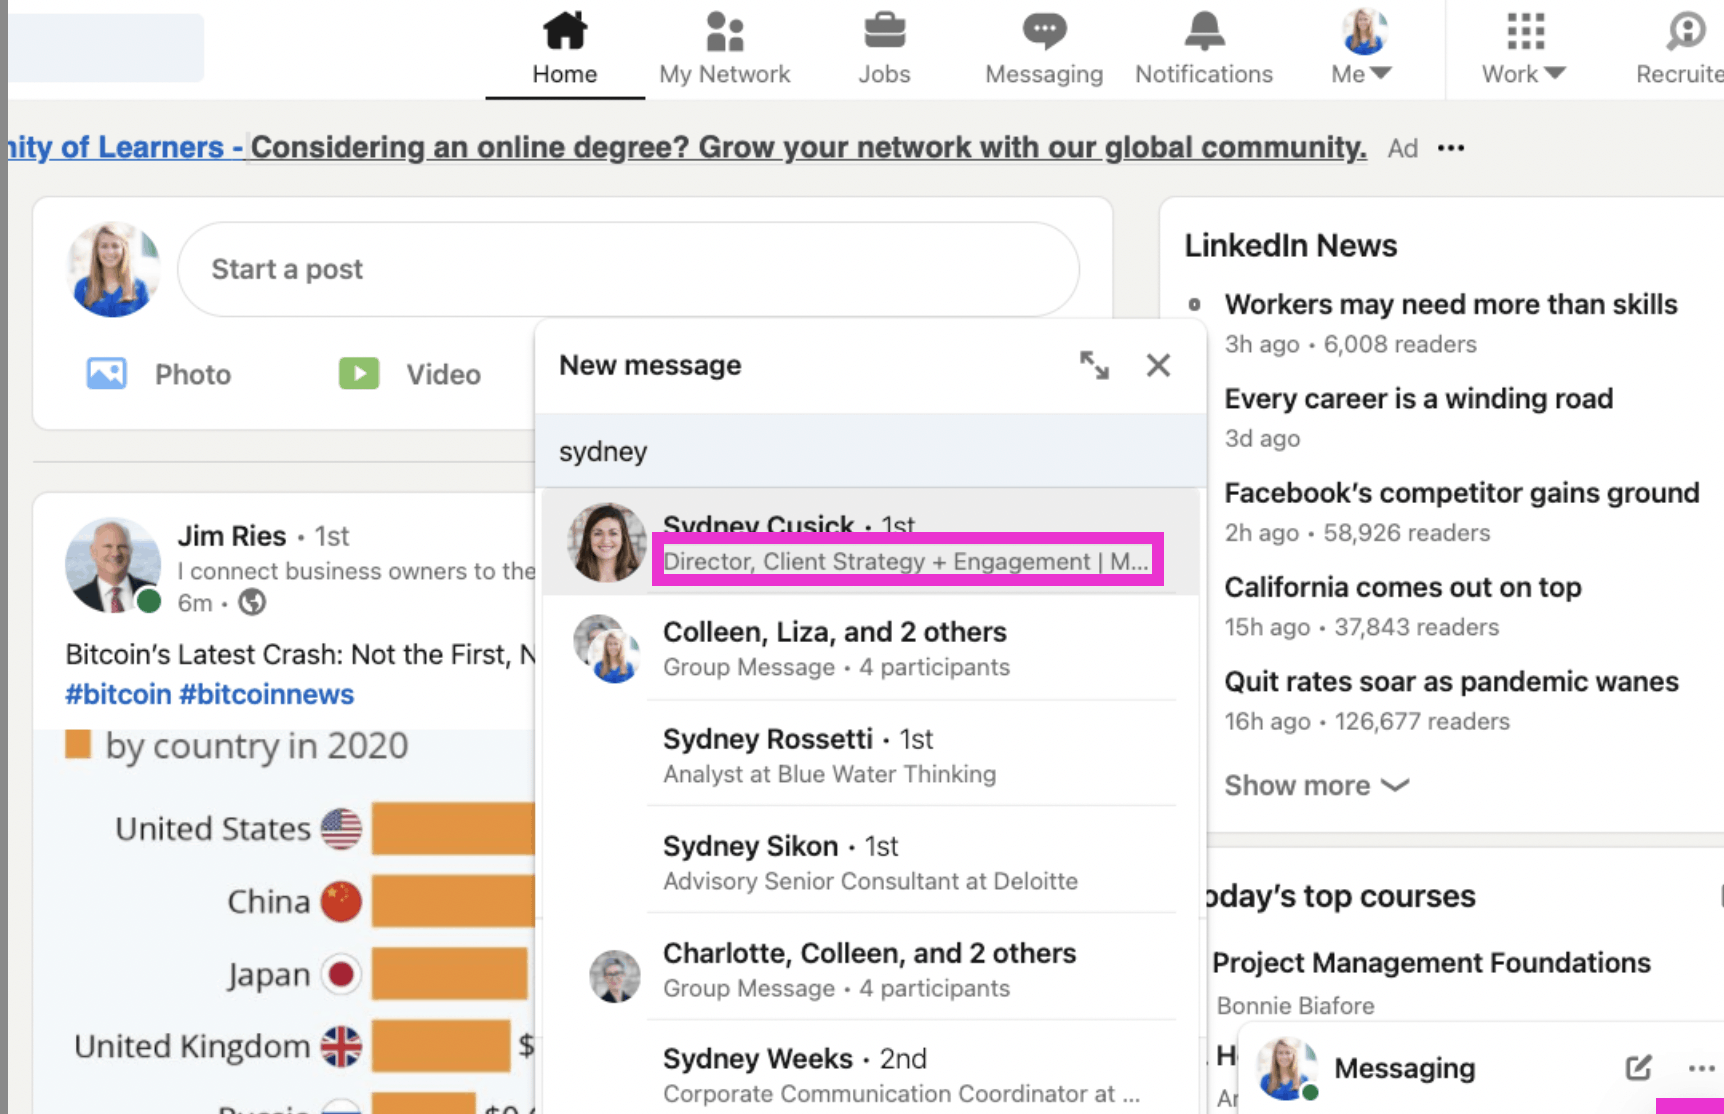The height and width of the screenshot is (1114, 1724).
Task: Open Workers may need more than skills
Action: pyautogui.click(x=1451, y=304)
